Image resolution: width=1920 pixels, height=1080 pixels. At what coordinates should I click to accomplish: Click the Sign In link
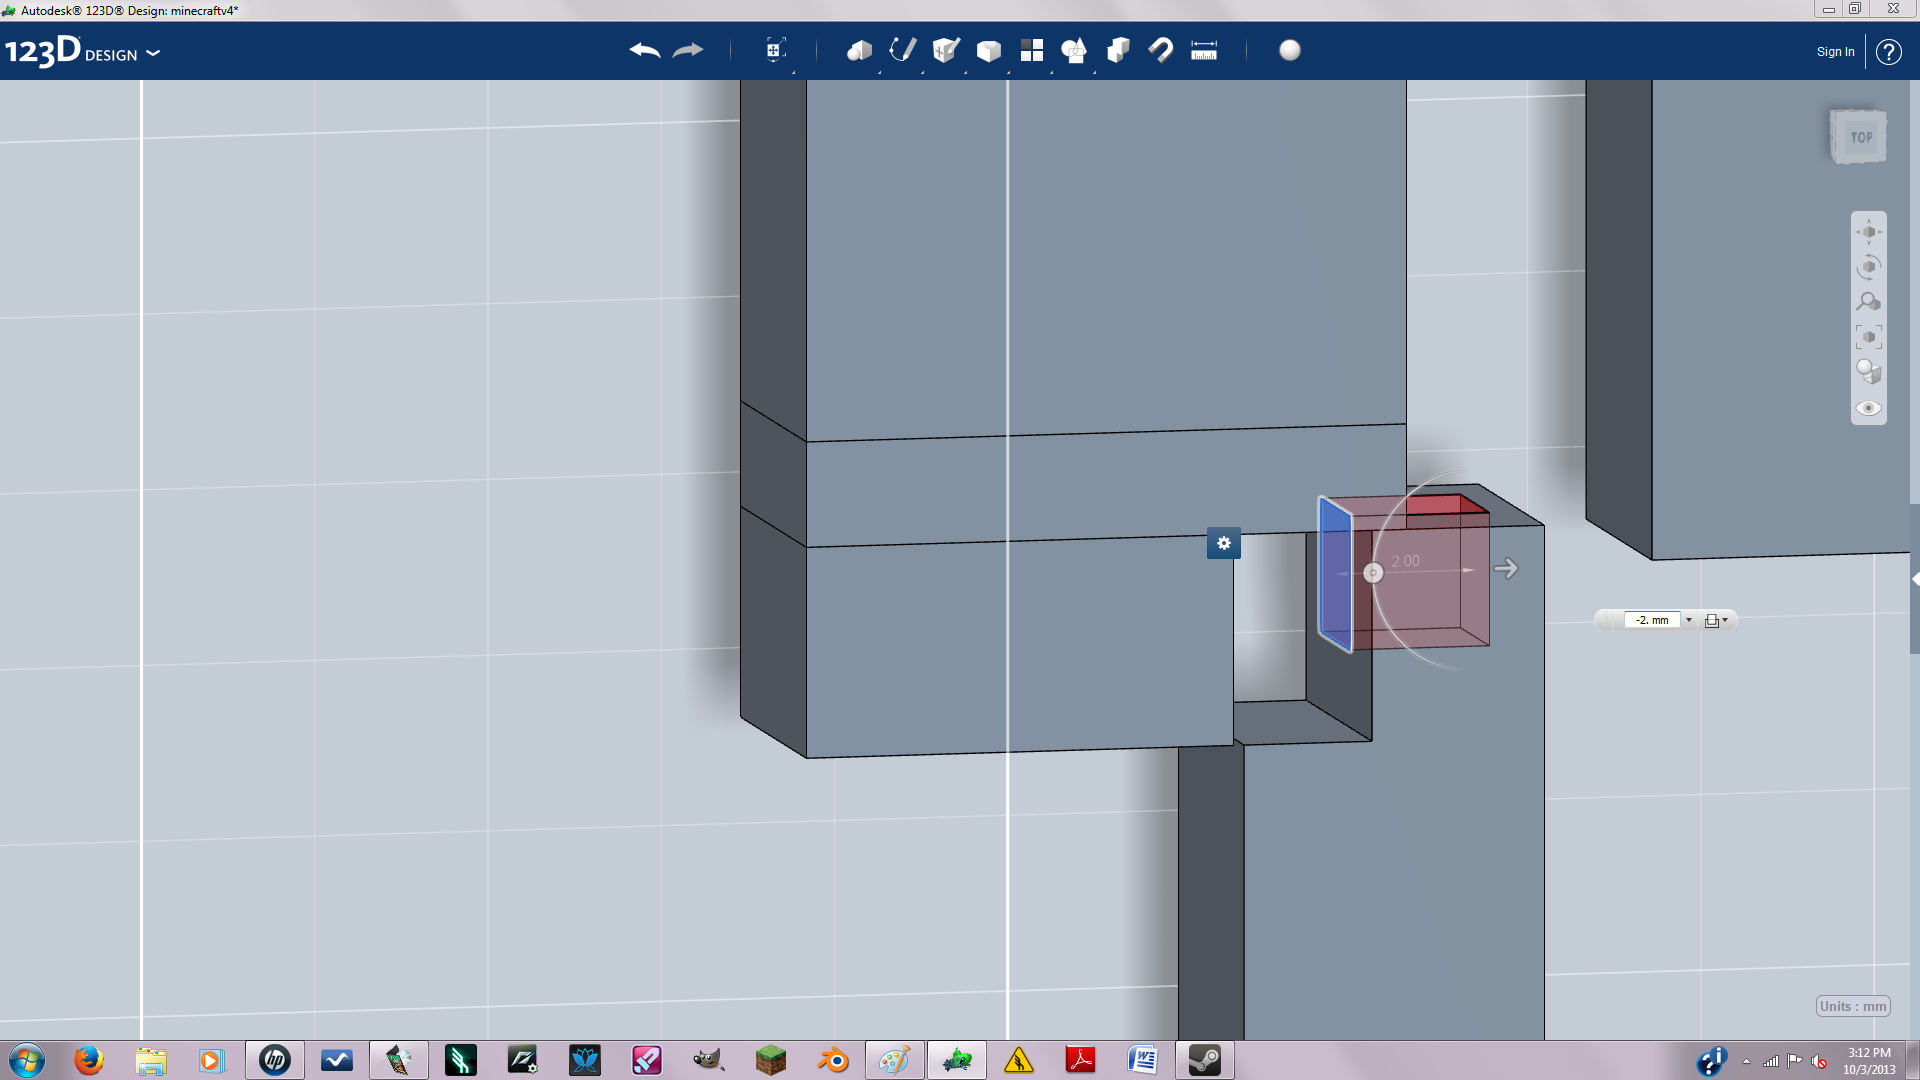pos(1835,52)
